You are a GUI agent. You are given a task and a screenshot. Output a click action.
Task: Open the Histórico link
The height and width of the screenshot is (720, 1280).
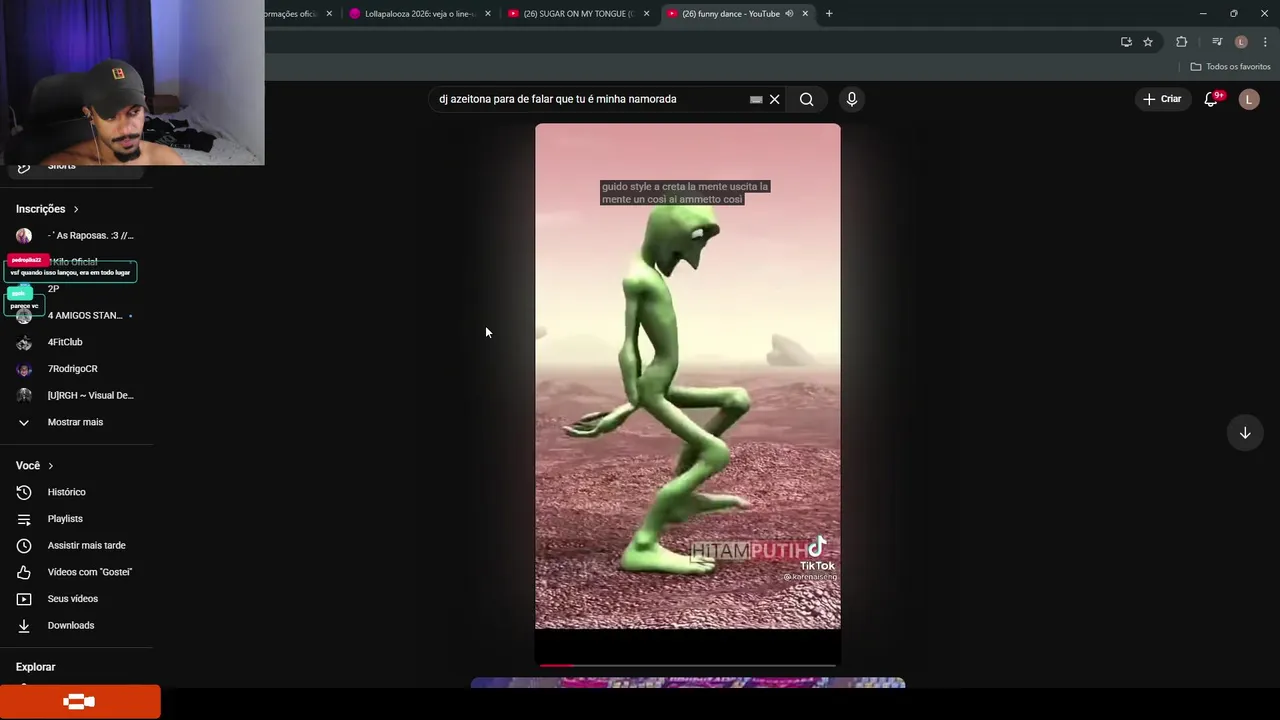67,492
